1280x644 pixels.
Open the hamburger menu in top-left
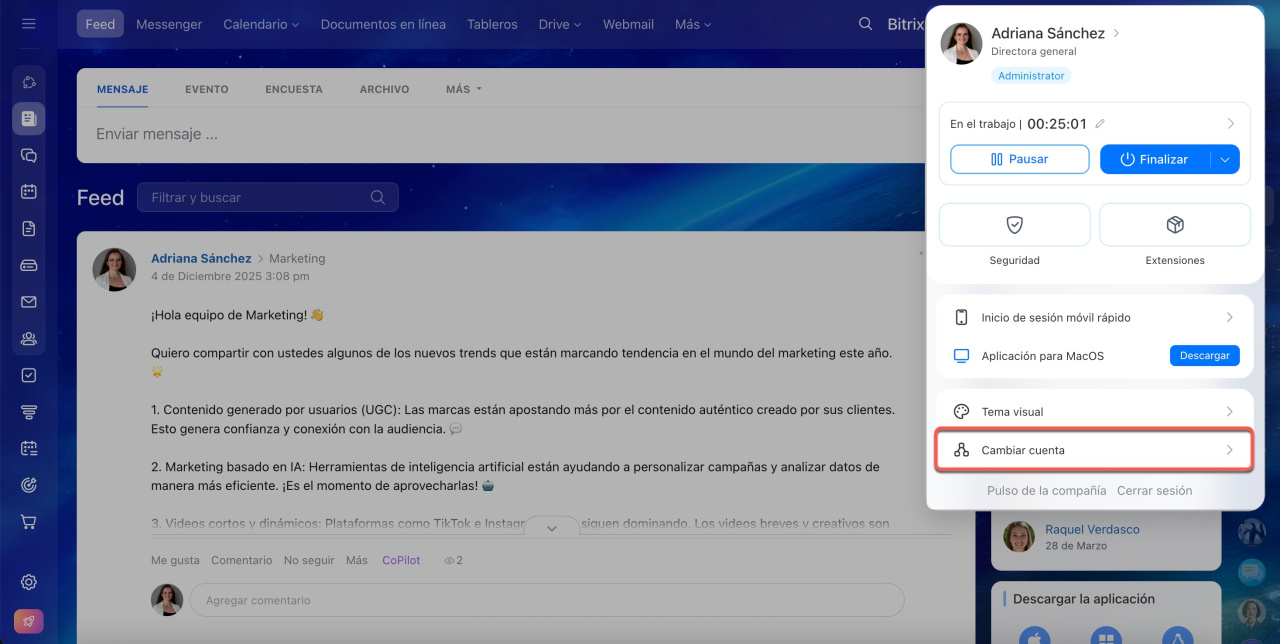[x=28, y=24]
